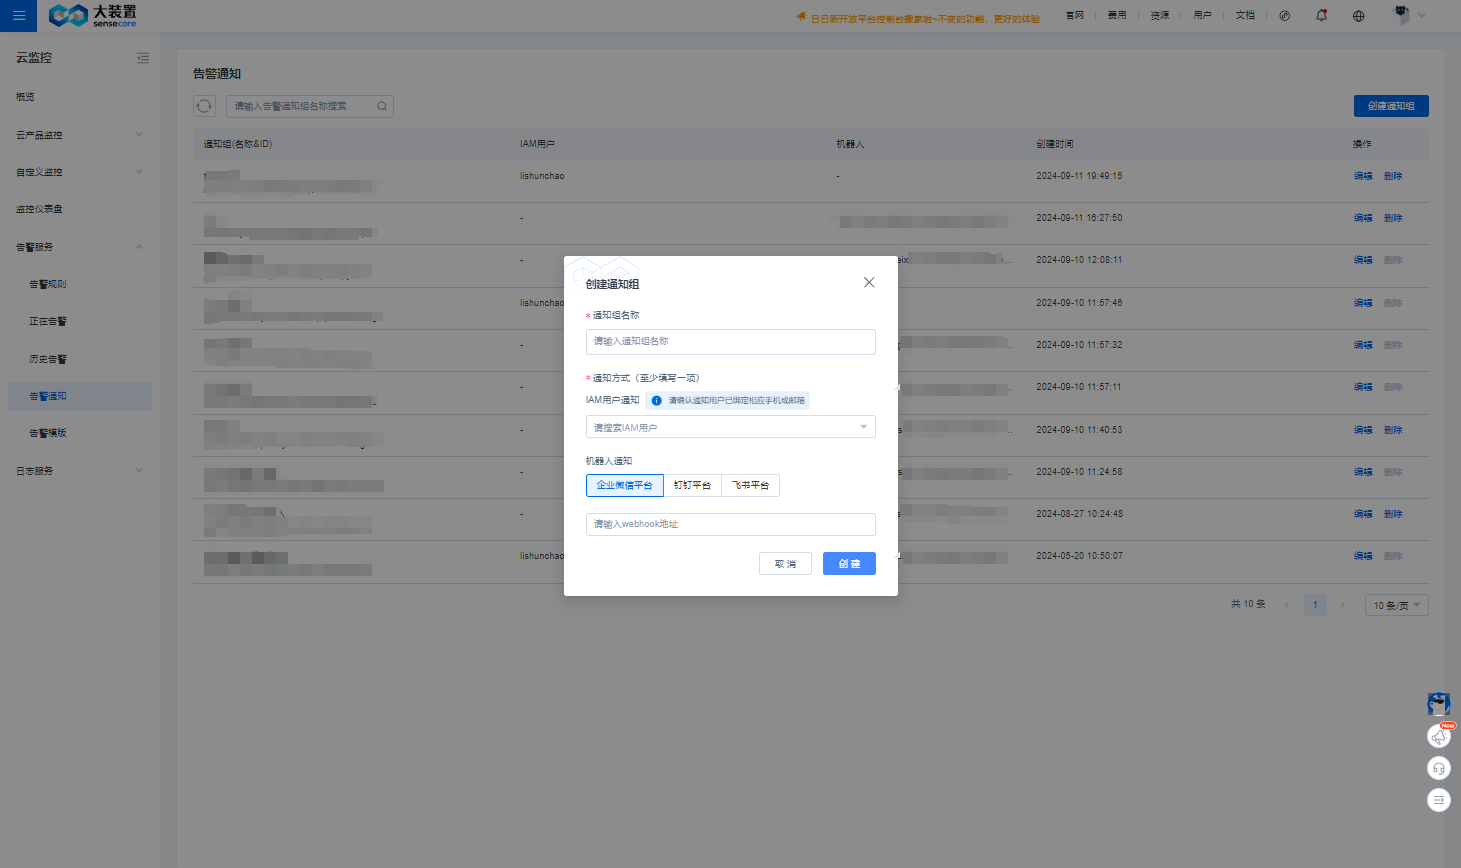Click the floating list icon at bottom right
This screenshot has width=1461, height=868.
coord(1439,800)
